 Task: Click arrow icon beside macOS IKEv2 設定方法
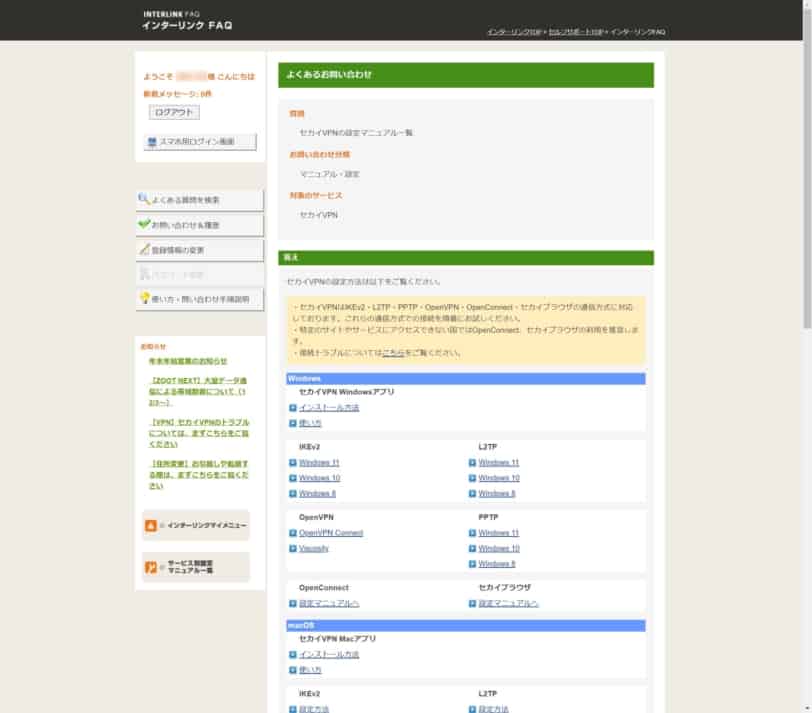point(293,709)
